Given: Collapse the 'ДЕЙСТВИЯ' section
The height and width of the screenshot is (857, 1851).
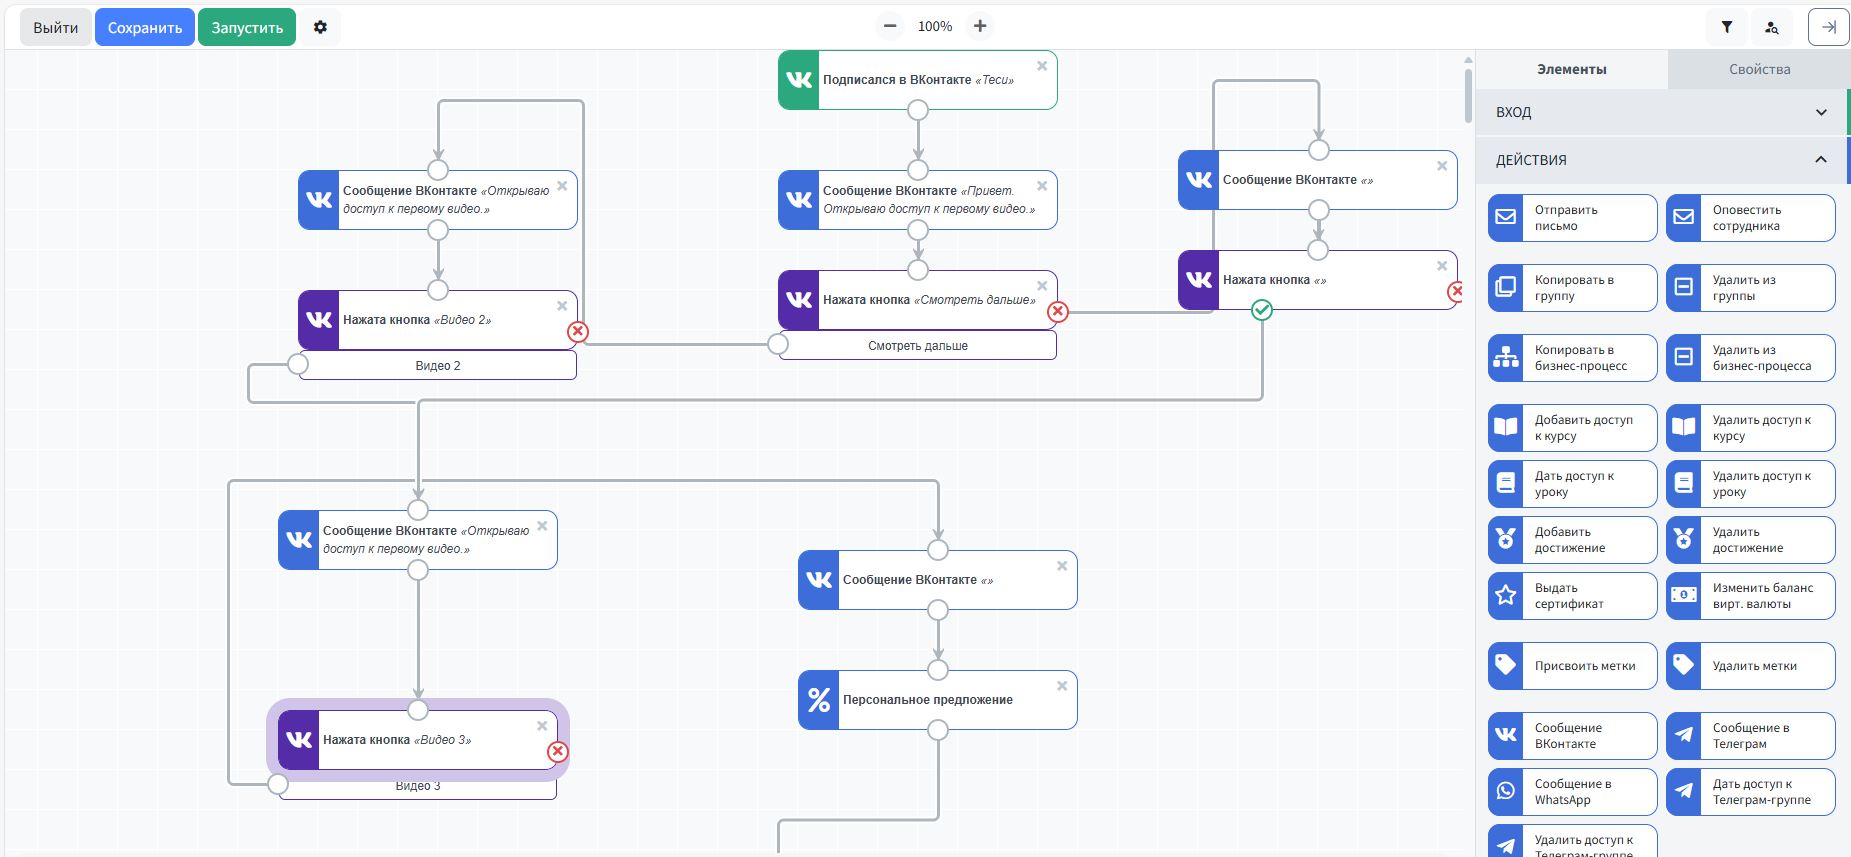Looking at the screenshot, I should click(x=1660, y=160).
